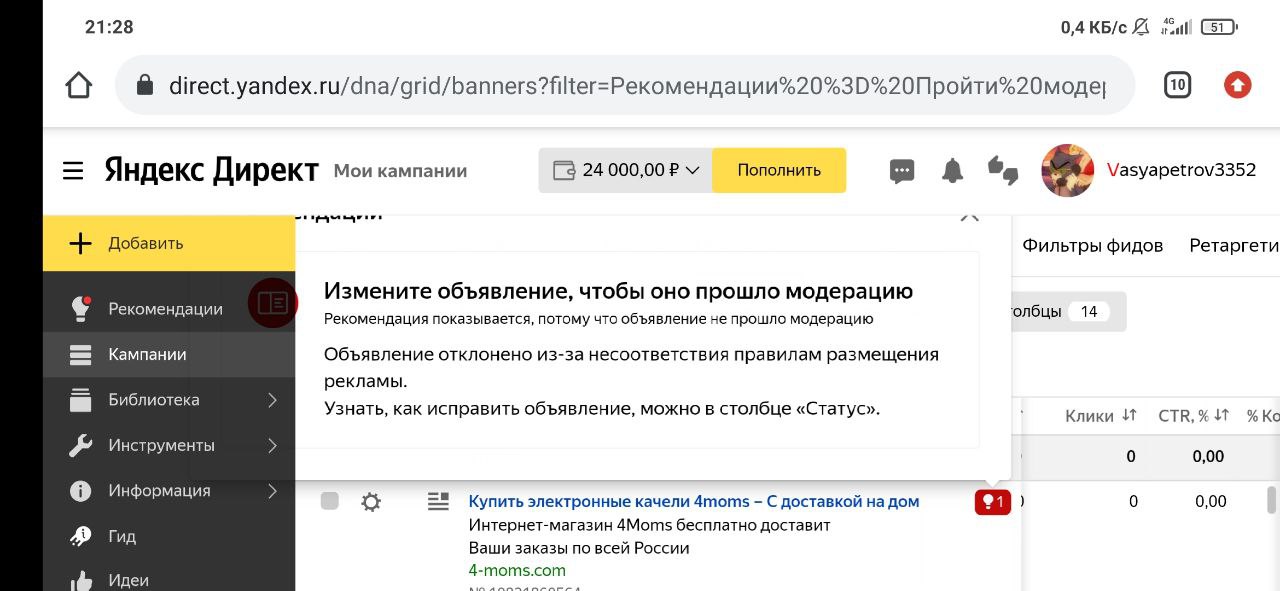This screenshot has height=591, width=1280.
Task: Open the user avatar picture
Action: (1067, 170)
